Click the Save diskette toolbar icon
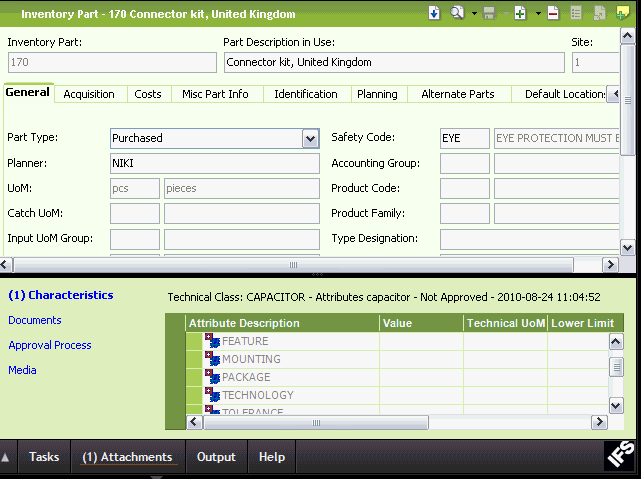 [x=489, y=13]
